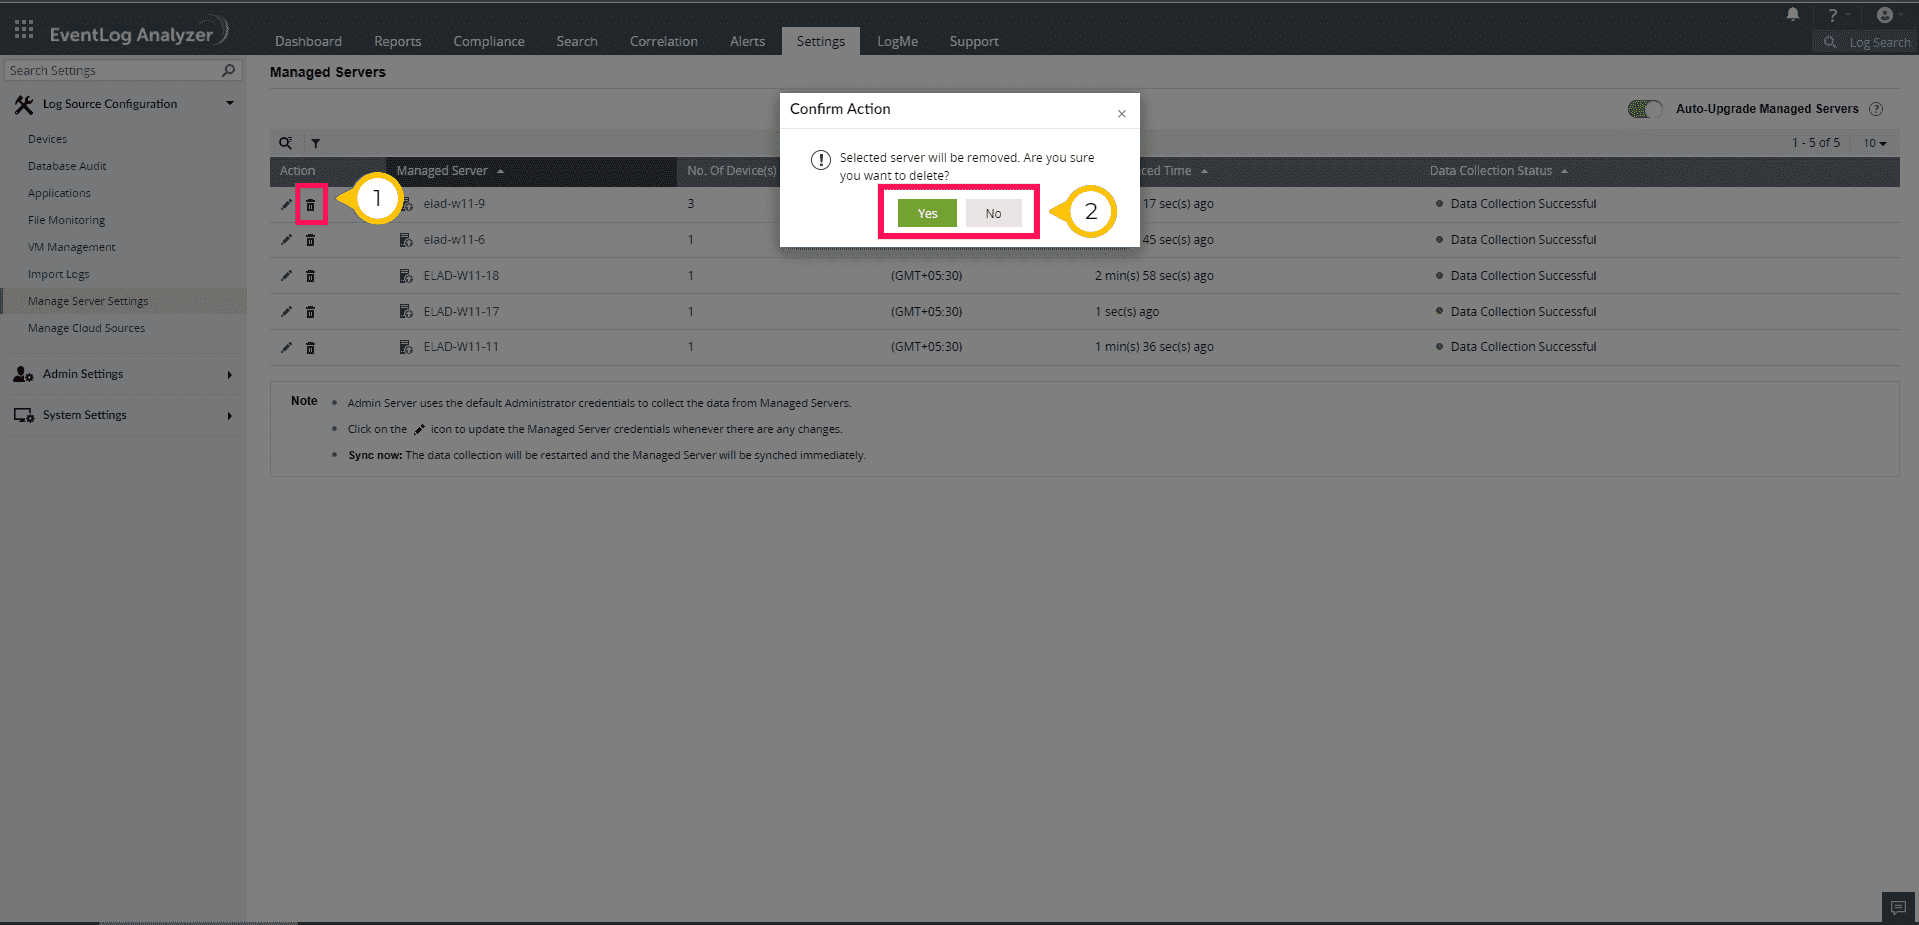This screenshot has height=925, width=1919.
Task: Click the apps grid icon beside EventLog Analyzer
Action: tap(22, 28)
